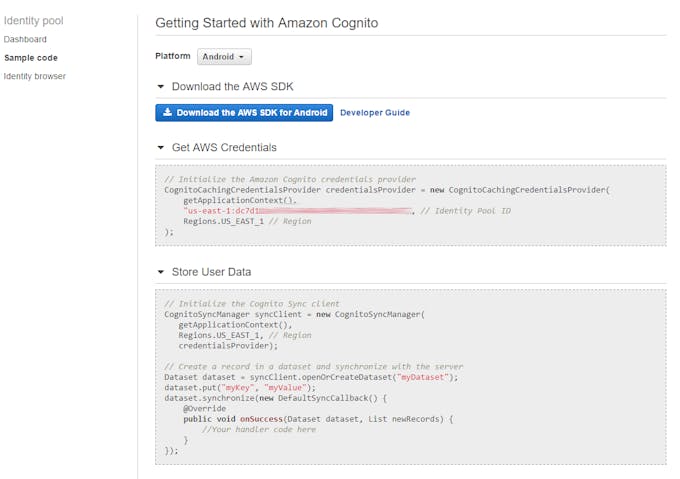
Task: Click the Initialize the Amazon Cognito credentials provider comment
Action: coord(290,179)
